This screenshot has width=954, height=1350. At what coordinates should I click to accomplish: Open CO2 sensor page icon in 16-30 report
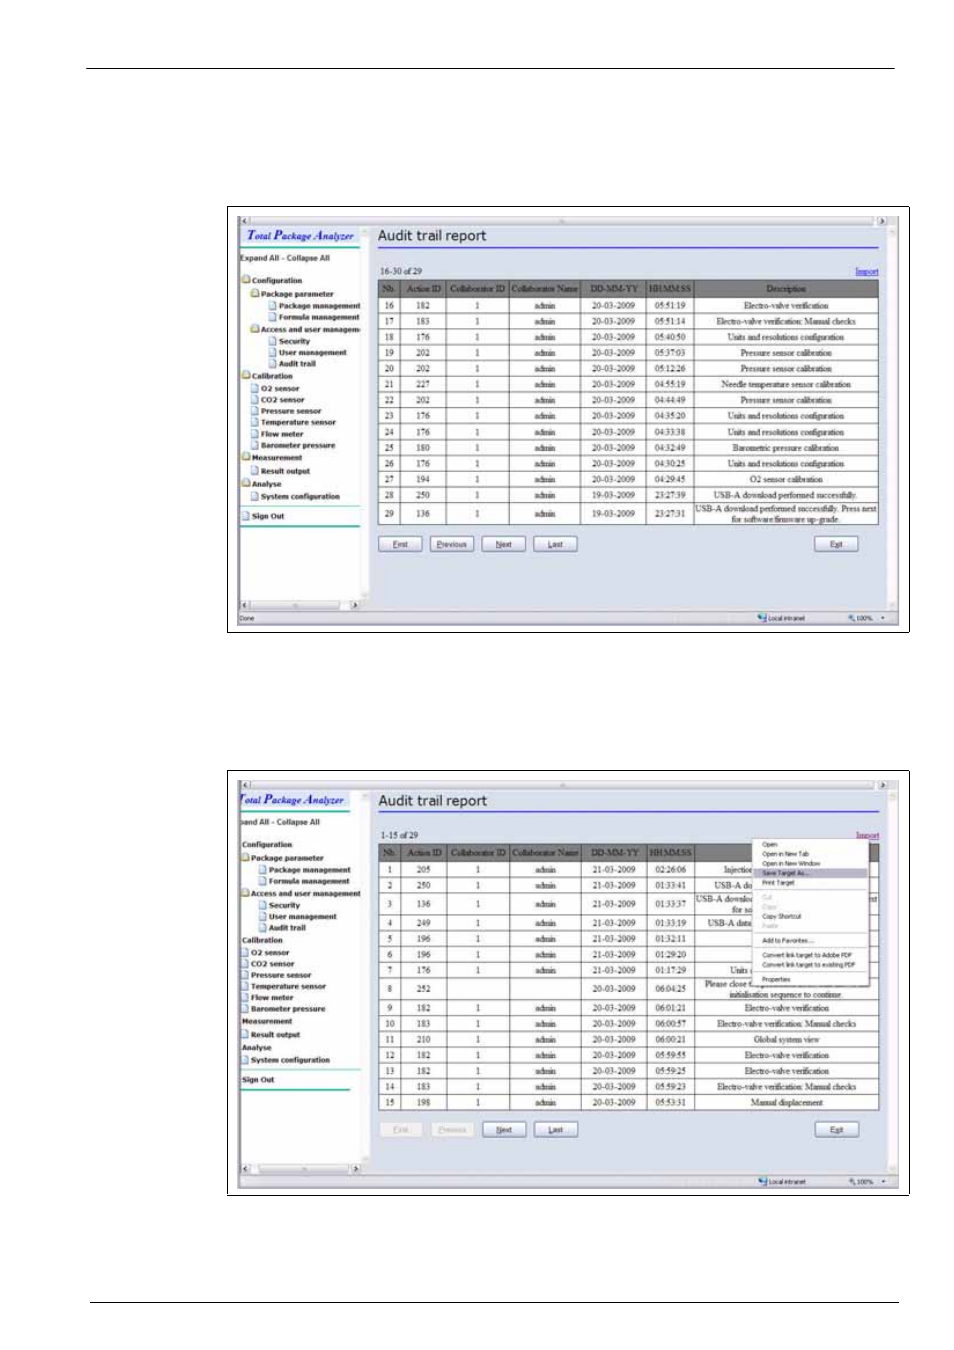[x=255, y=399]
